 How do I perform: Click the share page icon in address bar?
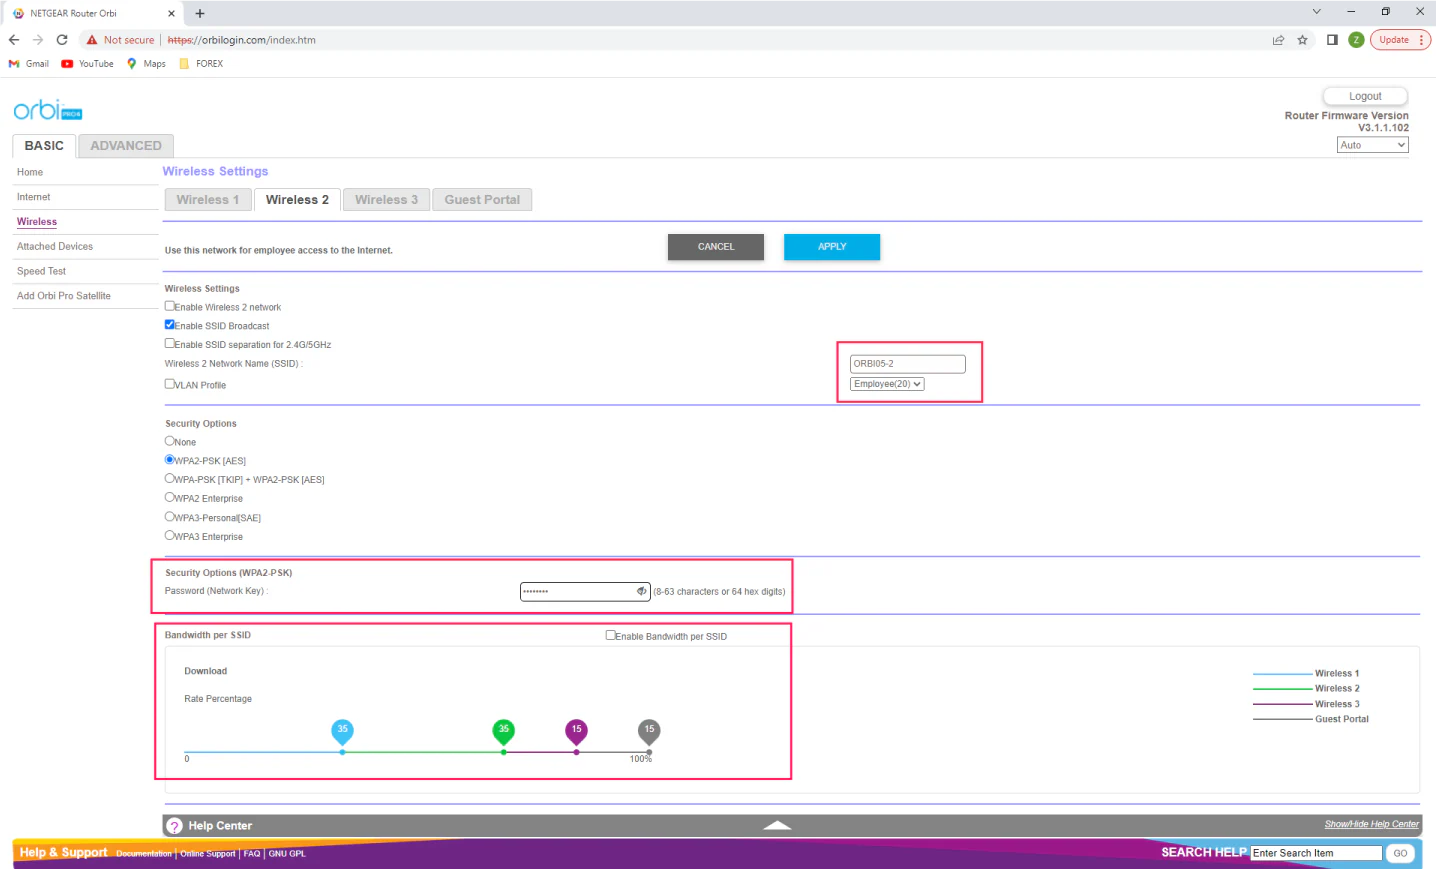(x=1278, y=40)
